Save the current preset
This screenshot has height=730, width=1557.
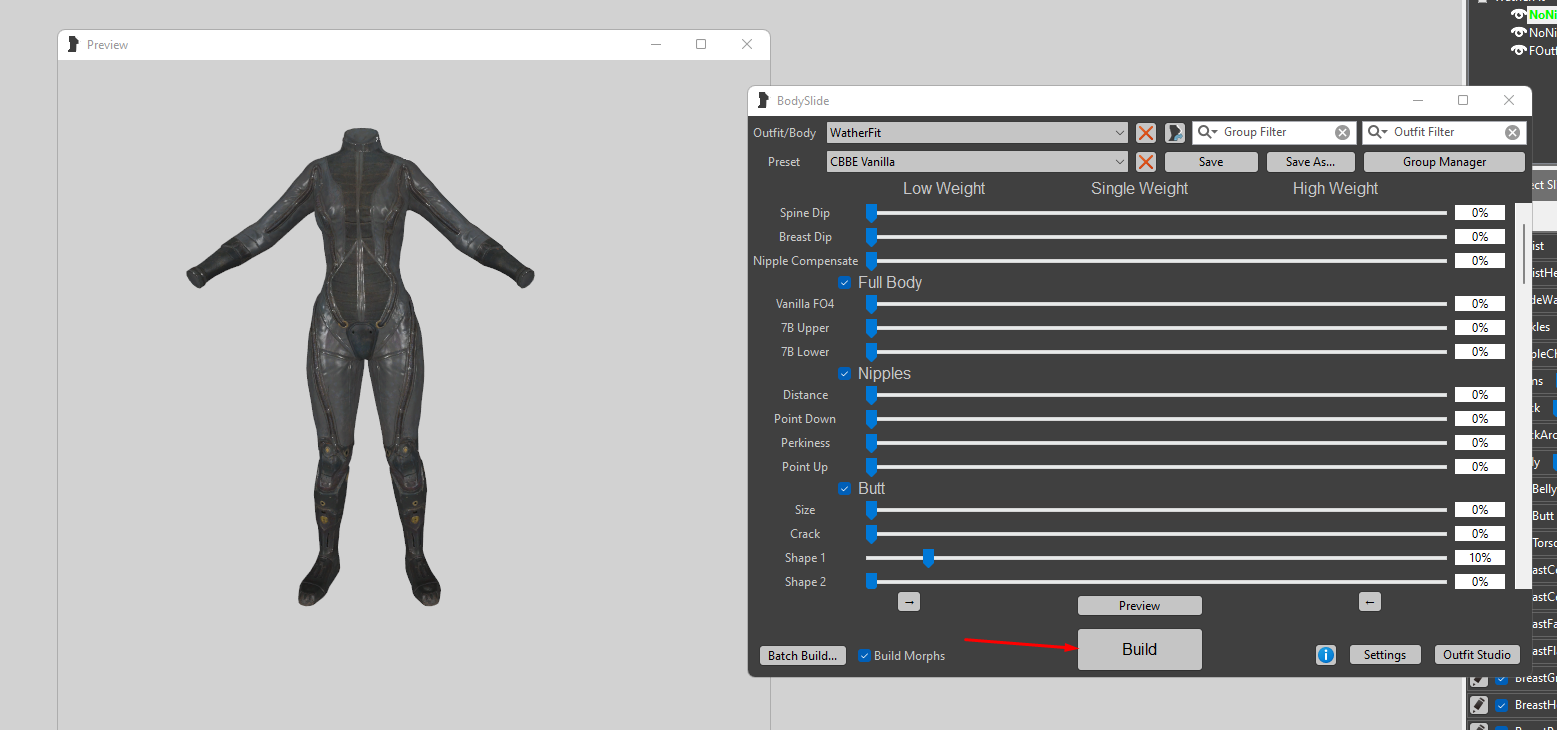1211,162
